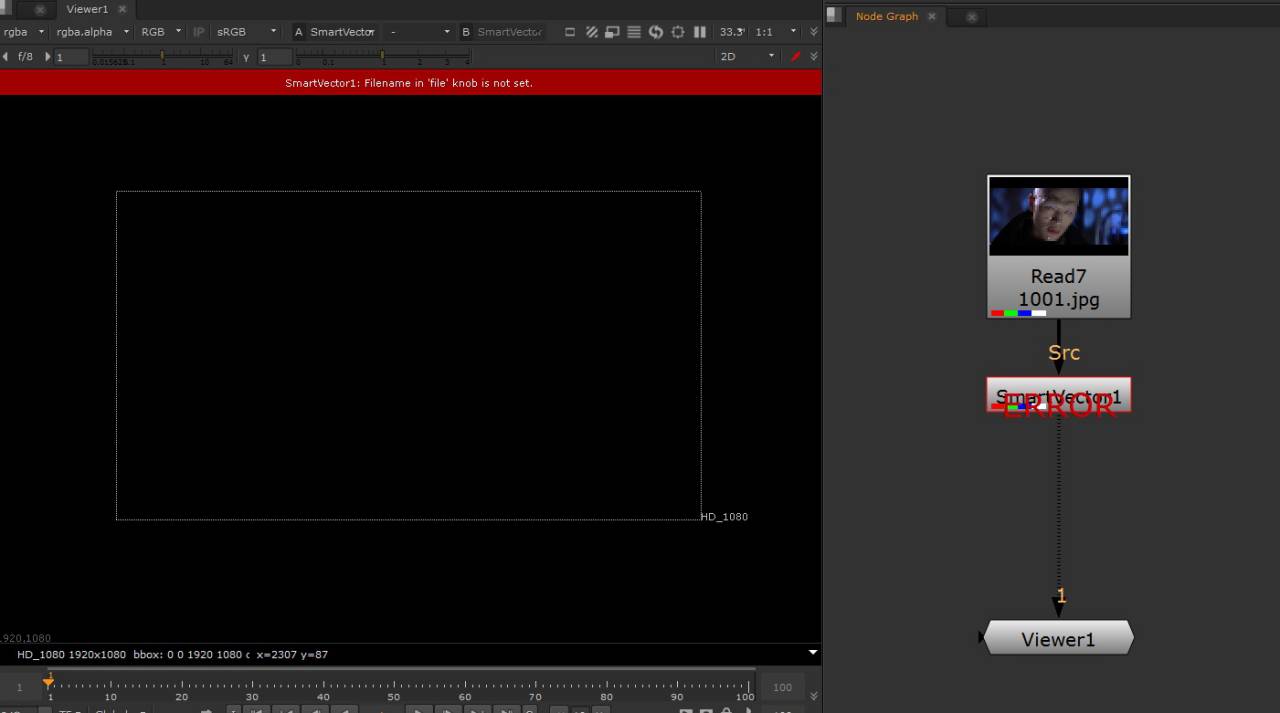Toggle the proxy mode icon

click(613, 32)
